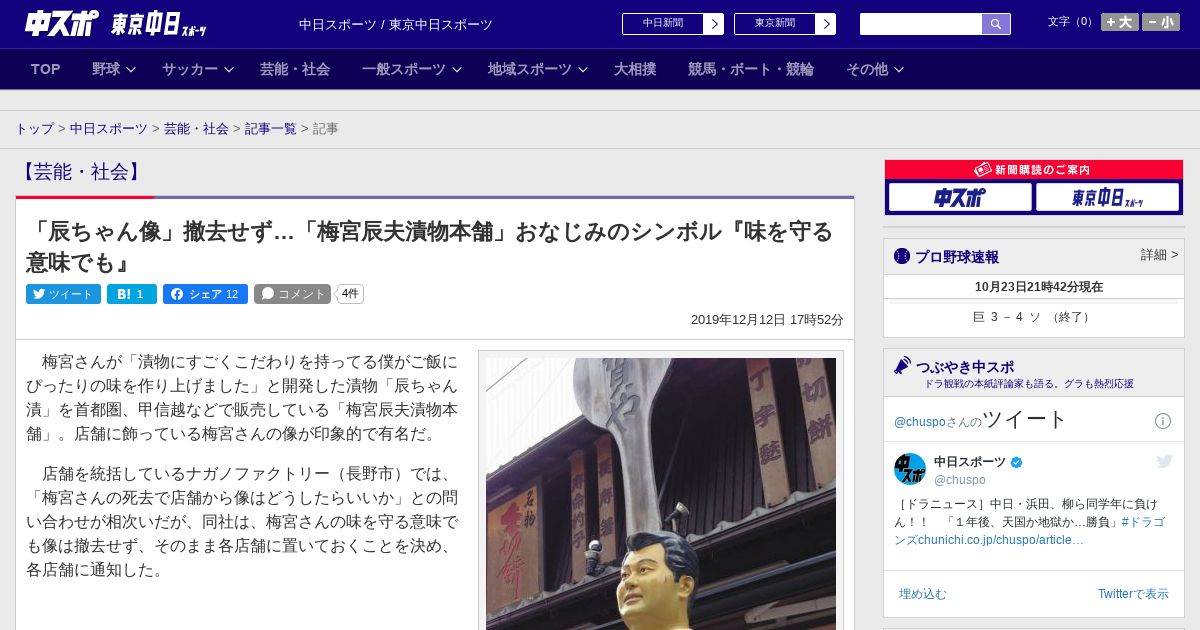Screen dimensions: 1200x630
Task: Click the プロ野球速報 baseball icon
Action: click(x=902, y=256)
